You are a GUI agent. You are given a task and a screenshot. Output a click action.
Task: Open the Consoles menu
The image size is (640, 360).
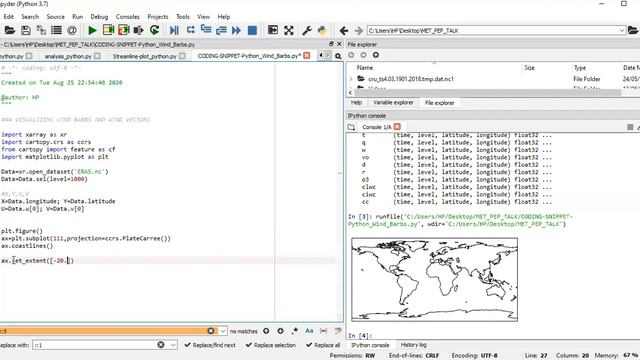tap(128, 17)
